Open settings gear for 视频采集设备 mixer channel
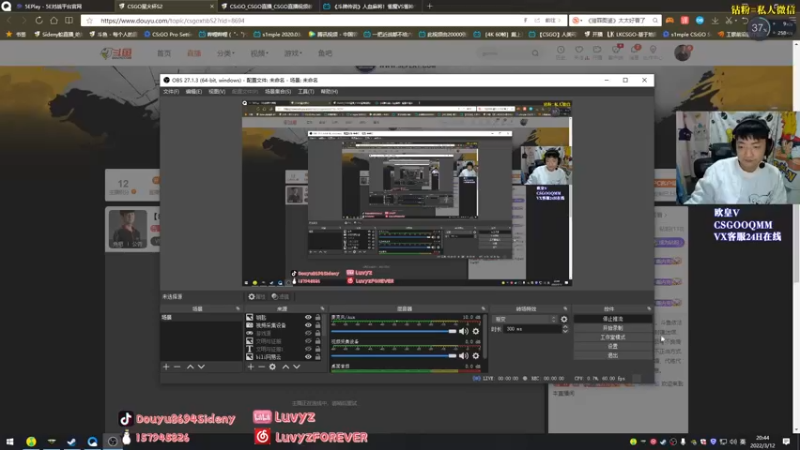800x450 pixels. pyautogui.click(x=476, y=356)
